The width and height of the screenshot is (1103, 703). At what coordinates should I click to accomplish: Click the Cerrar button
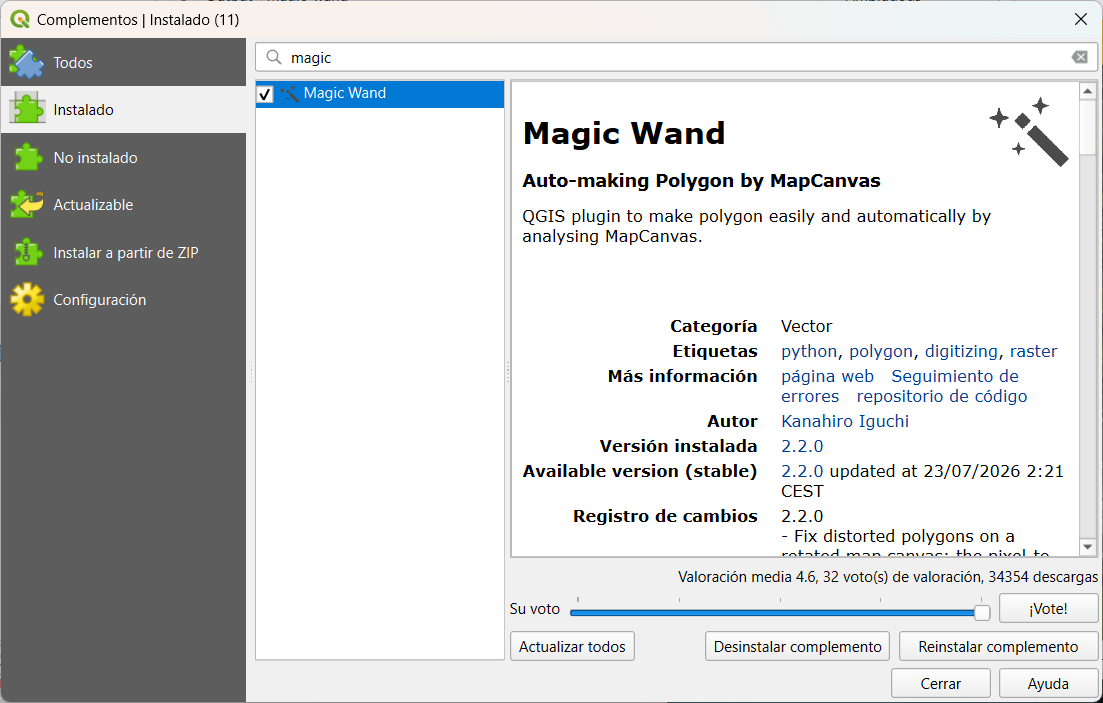(x=941, y=683)
